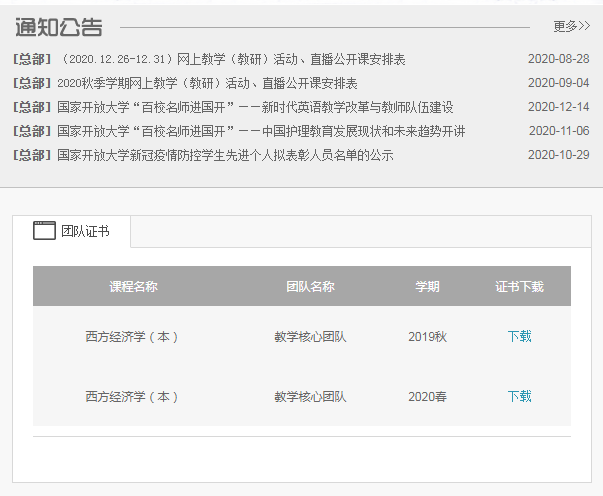This screenshot has width=603, height=496.
Task: Click the 通知公告 section heading
Action: coord(58,26)
